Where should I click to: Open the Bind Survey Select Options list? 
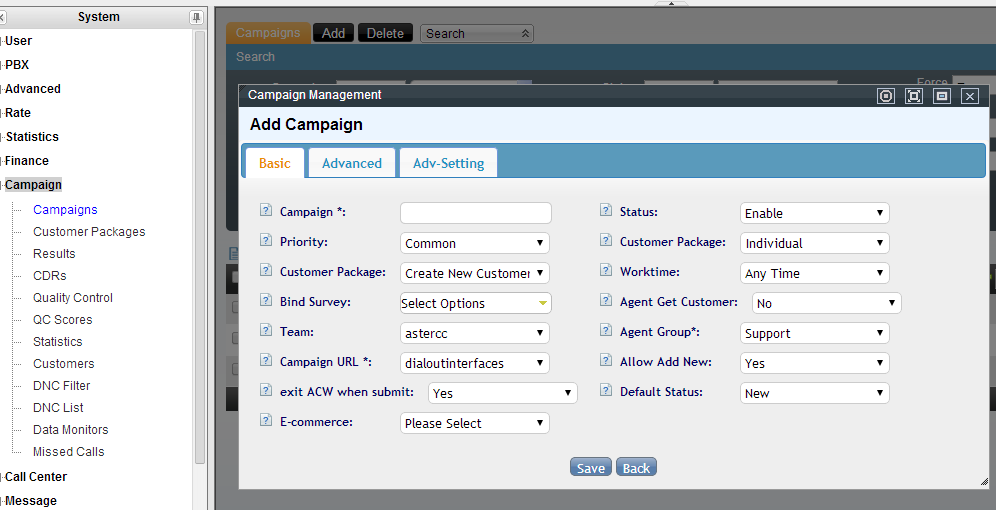click(475, 303)
